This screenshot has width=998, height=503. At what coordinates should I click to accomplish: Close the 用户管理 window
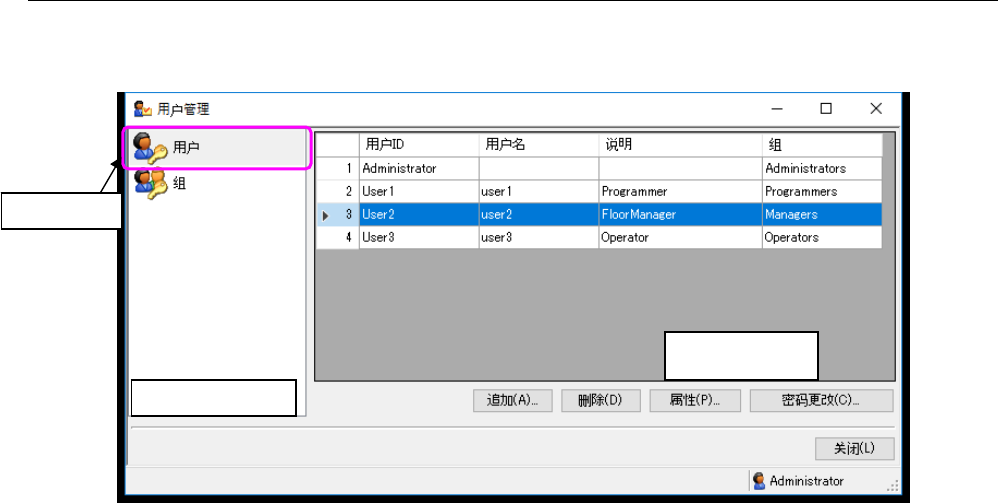pyautogui.click(x=876, y=109)
